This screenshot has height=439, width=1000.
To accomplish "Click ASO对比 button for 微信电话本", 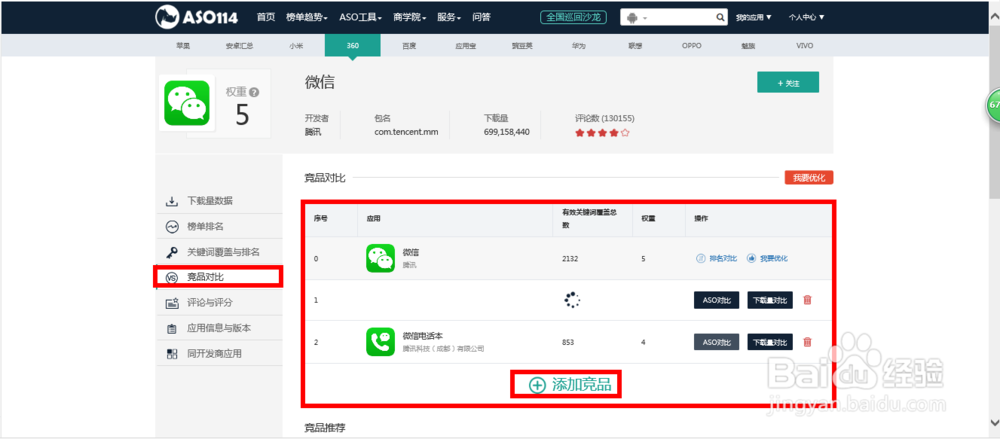I will pyautogui.click(x=716, y=342).
